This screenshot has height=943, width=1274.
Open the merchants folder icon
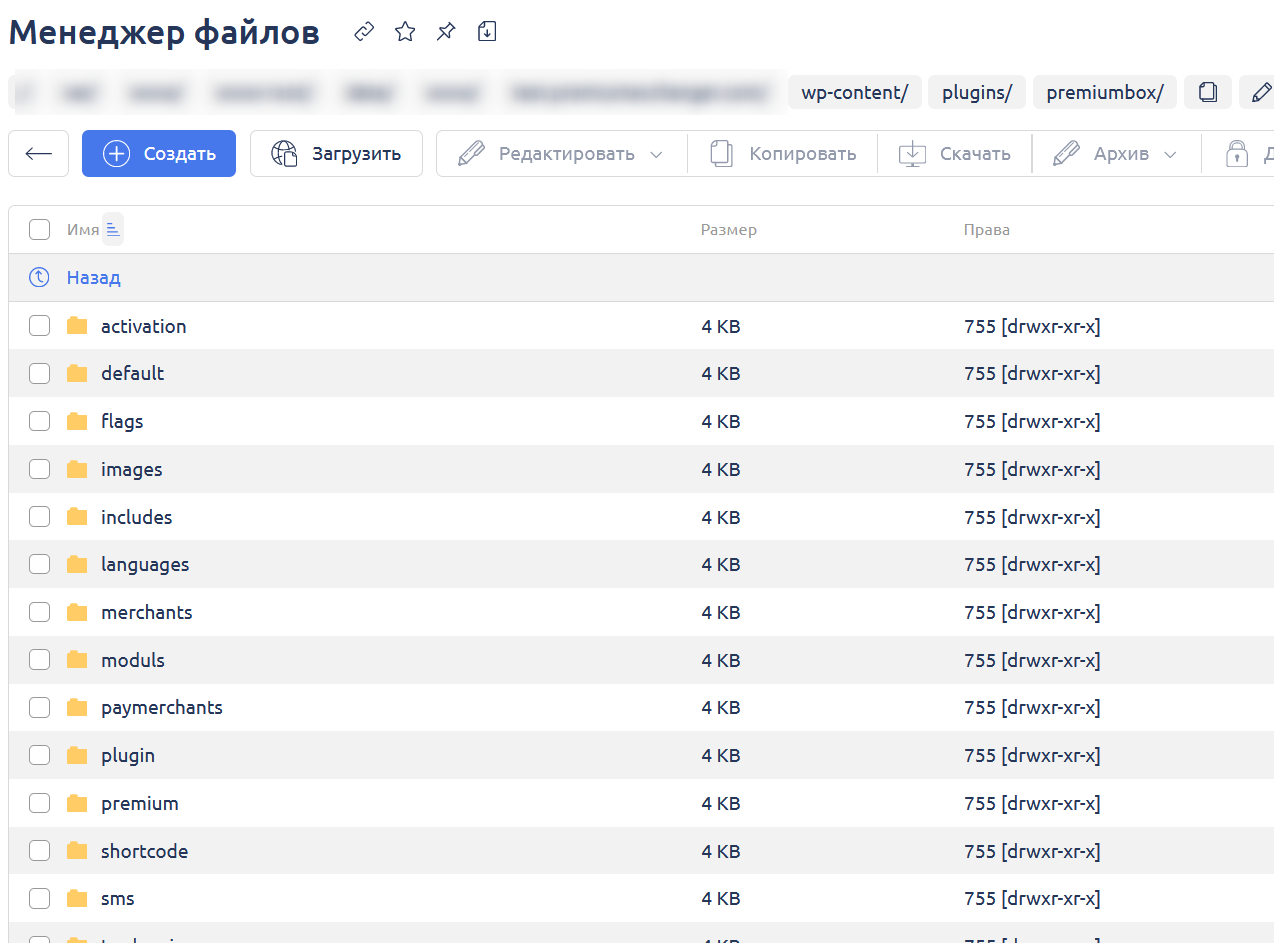[x=77, y=613]
